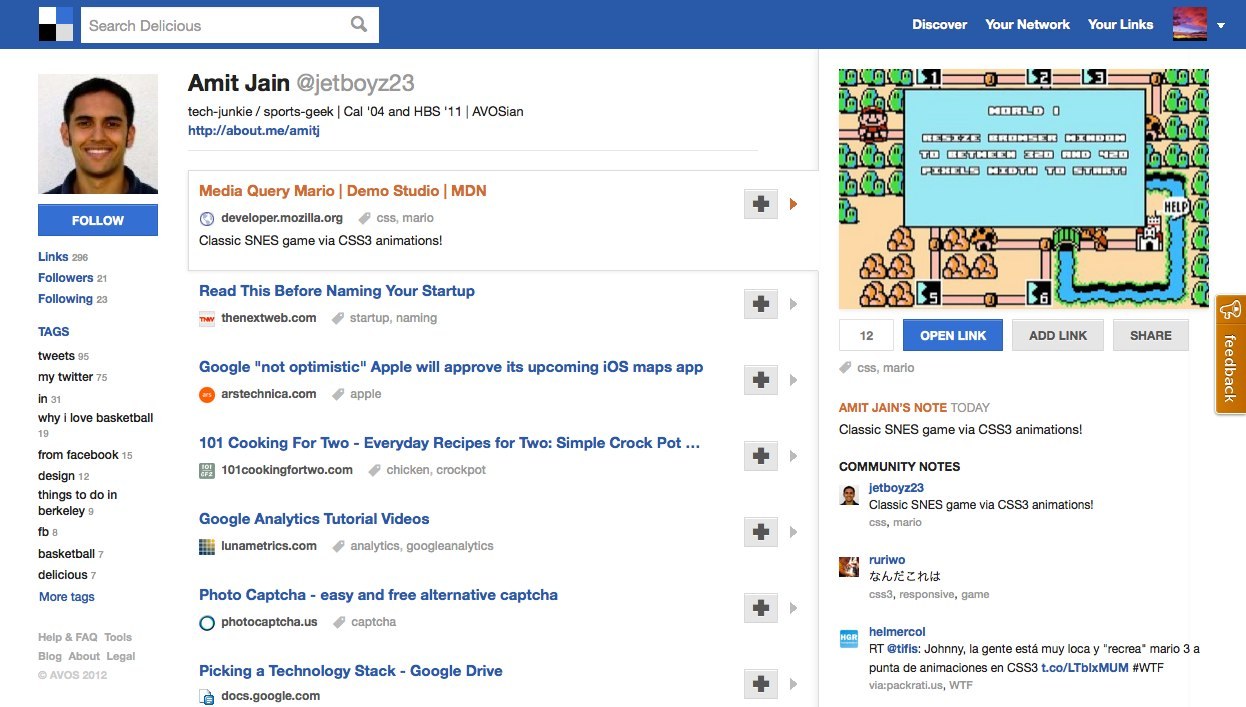Click the Mario game preview thumbnail
This screenshot has height=707, width=1246.
1023,188
